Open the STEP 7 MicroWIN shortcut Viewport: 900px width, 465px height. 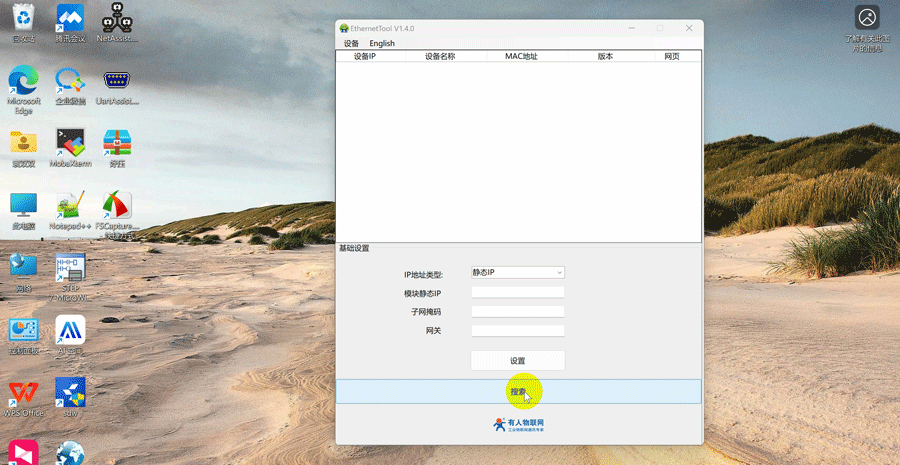pos(70,270)
